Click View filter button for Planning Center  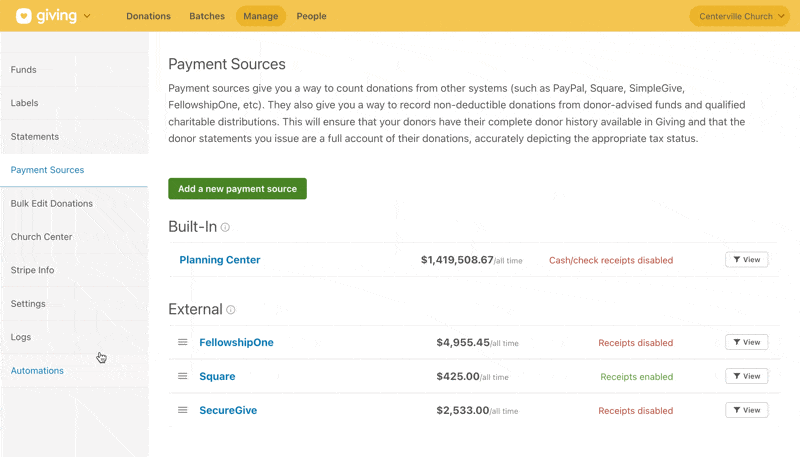tap(746, 260)
